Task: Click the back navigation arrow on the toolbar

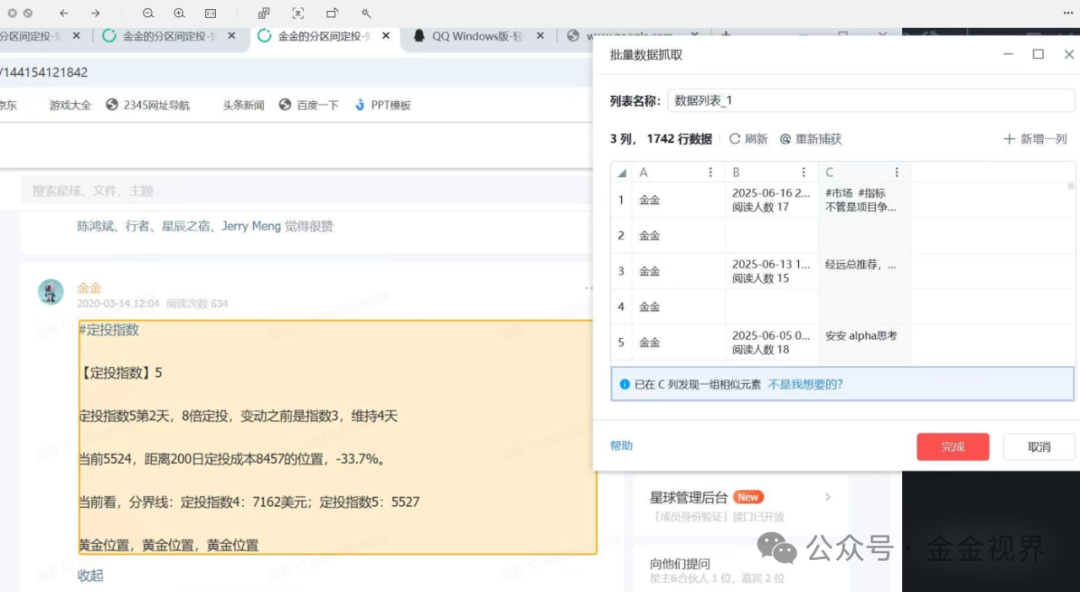Action: pyautogui.click(x=63, y=13)
